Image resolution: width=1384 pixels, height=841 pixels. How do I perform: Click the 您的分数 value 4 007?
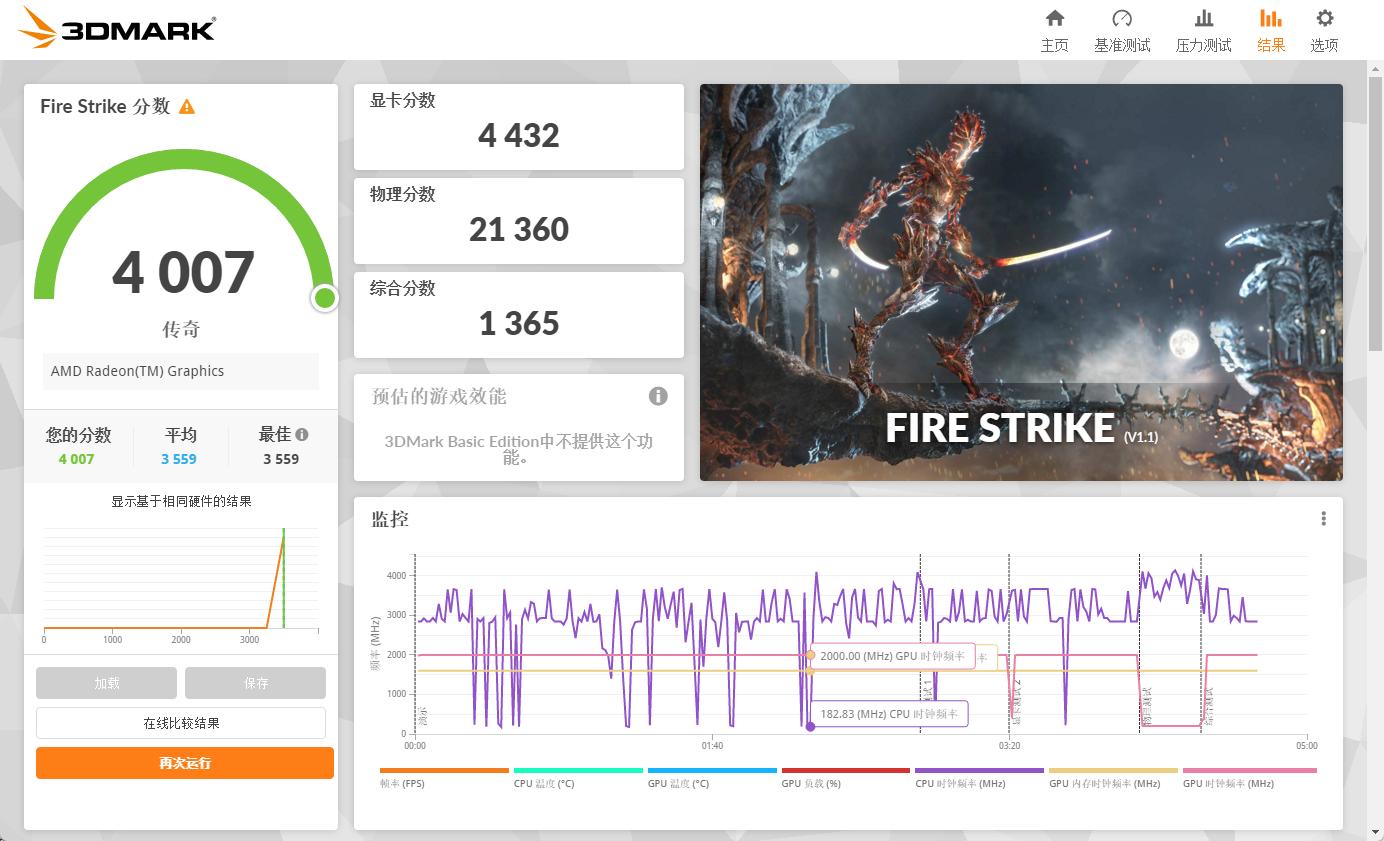click(x=76, y=459)
